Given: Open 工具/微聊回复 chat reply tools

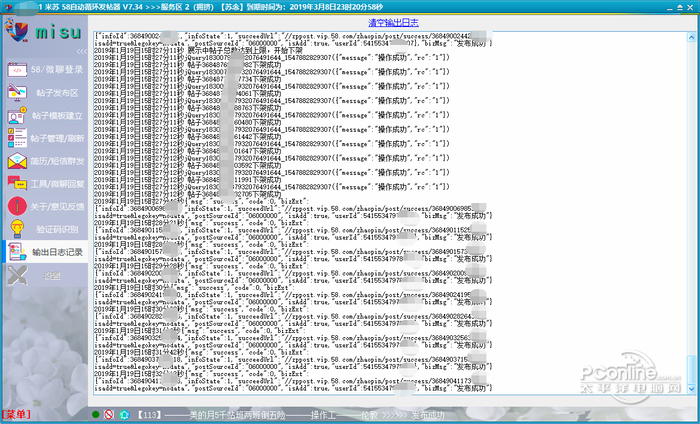Looking at the screenshot, I should [x=45, y=184].
